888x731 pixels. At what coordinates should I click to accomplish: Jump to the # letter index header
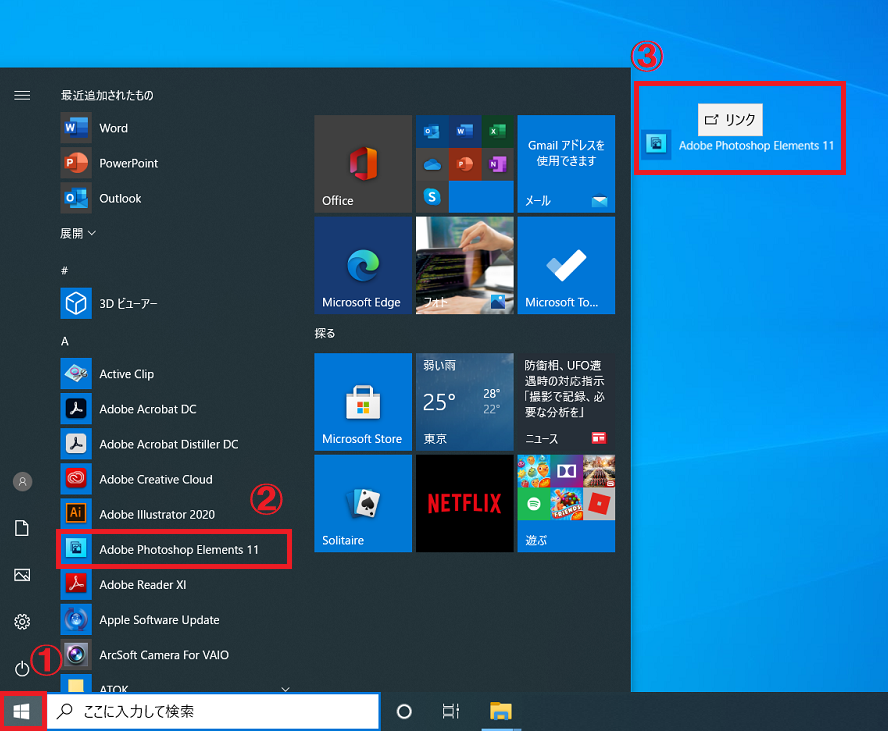65,271
